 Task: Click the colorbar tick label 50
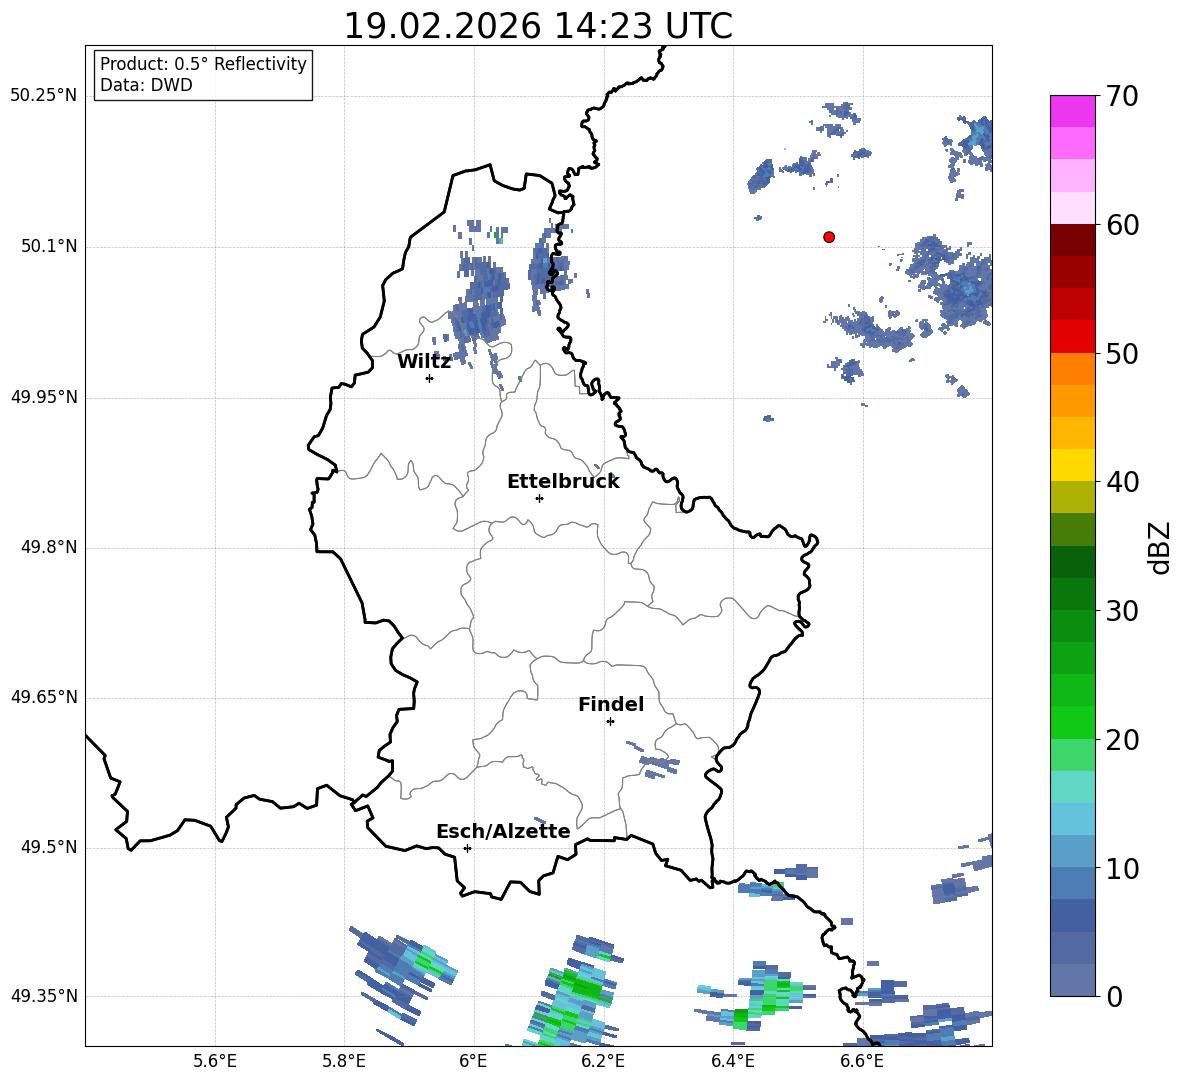point(1122,354)
